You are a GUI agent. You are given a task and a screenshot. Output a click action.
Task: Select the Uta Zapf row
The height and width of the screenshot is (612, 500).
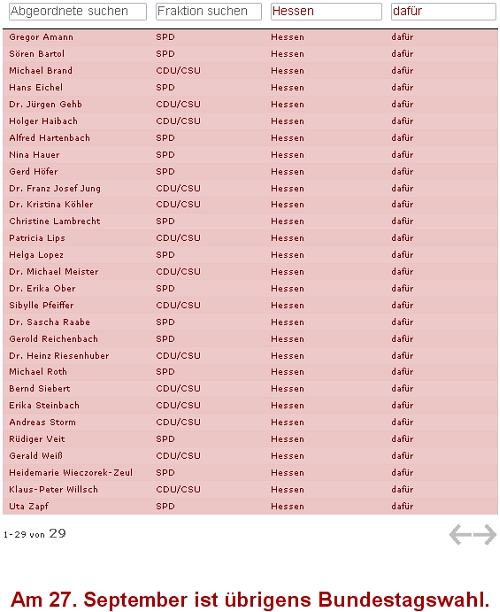click(x=250, y=506)
